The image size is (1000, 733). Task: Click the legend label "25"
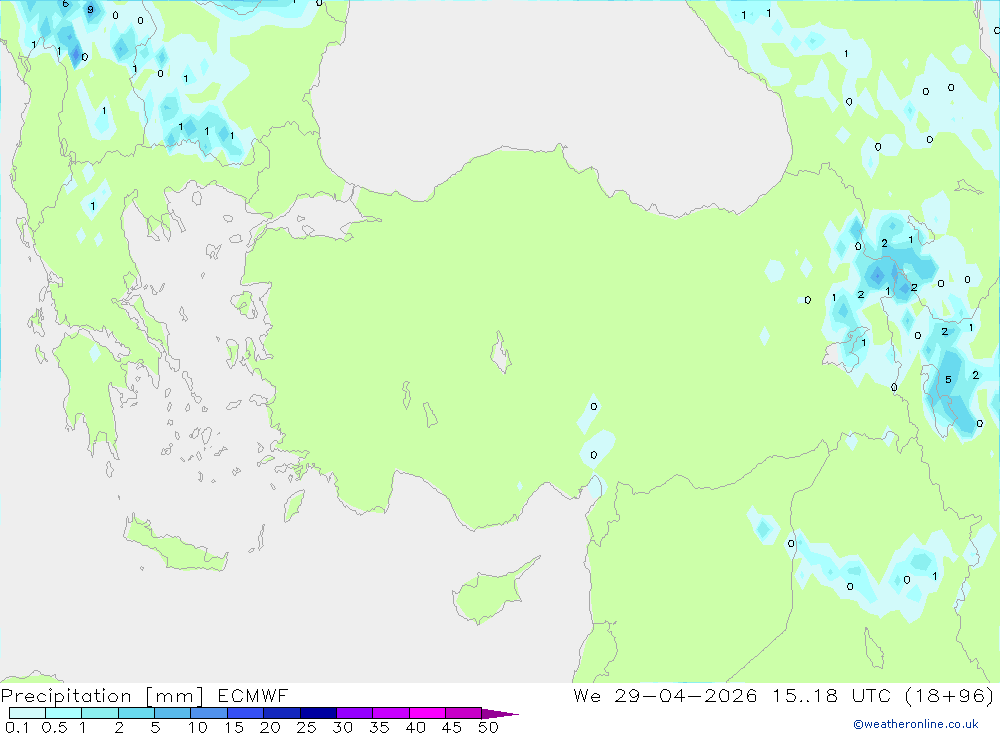306,727
